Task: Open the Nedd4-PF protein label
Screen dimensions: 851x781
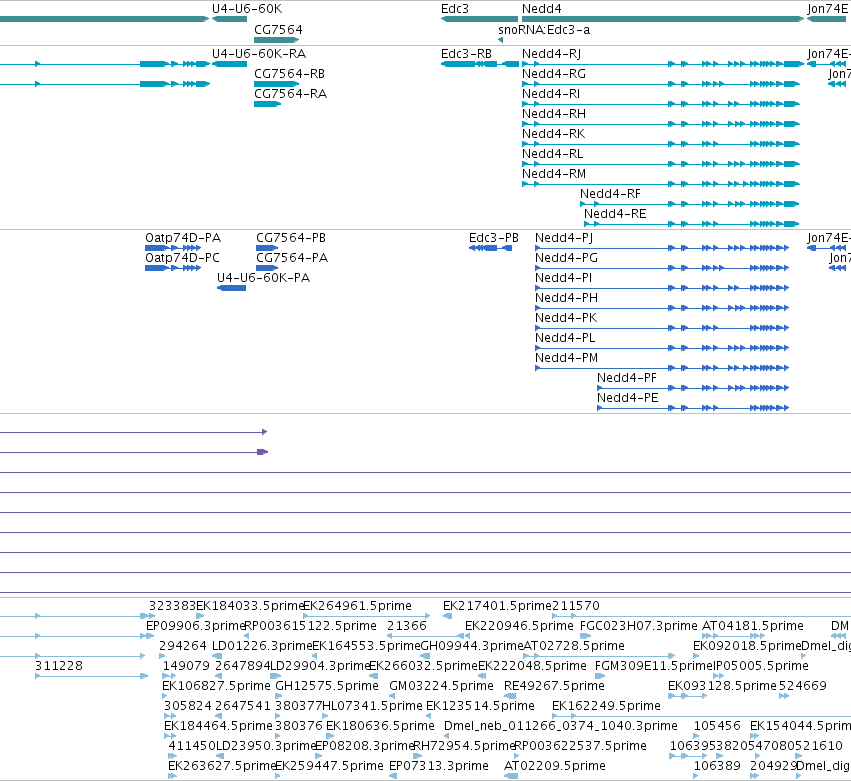Action: coord(627,378)
